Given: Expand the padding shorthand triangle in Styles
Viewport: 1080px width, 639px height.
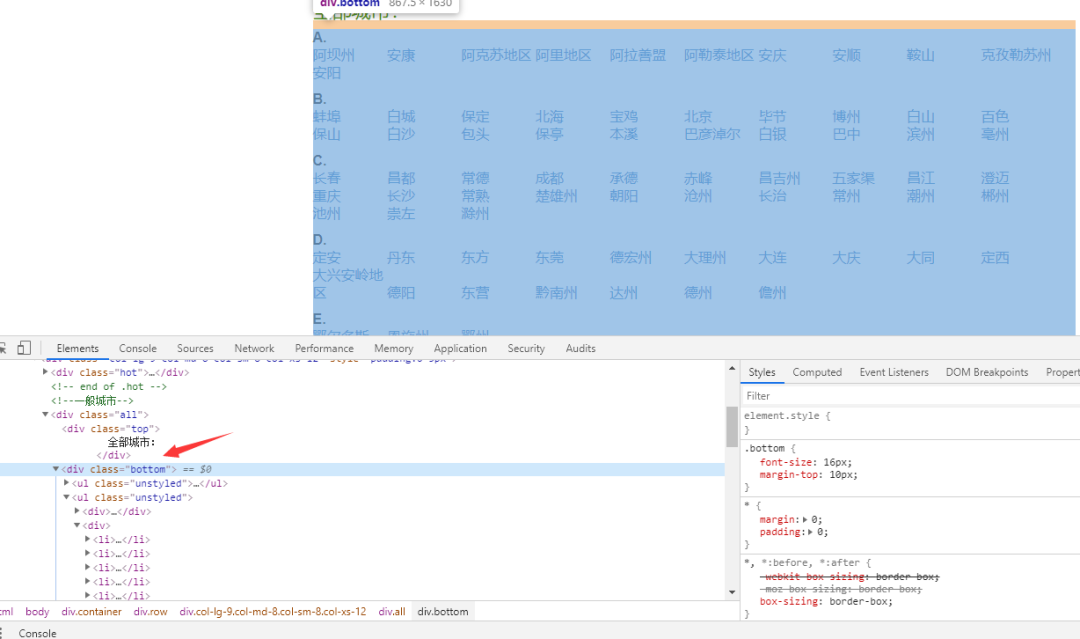Looking at the screenshot, I should coord(810,532).
